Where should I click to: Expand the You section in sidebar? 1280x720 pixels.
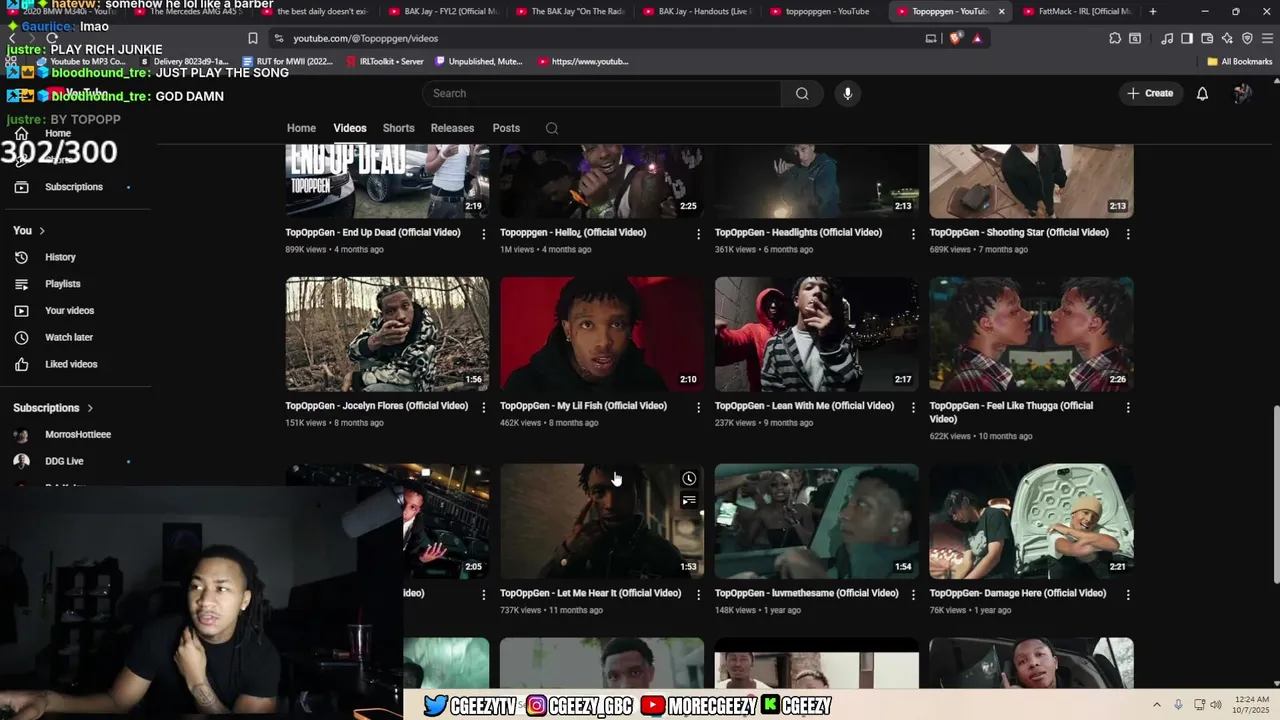(x=29, y=231)
